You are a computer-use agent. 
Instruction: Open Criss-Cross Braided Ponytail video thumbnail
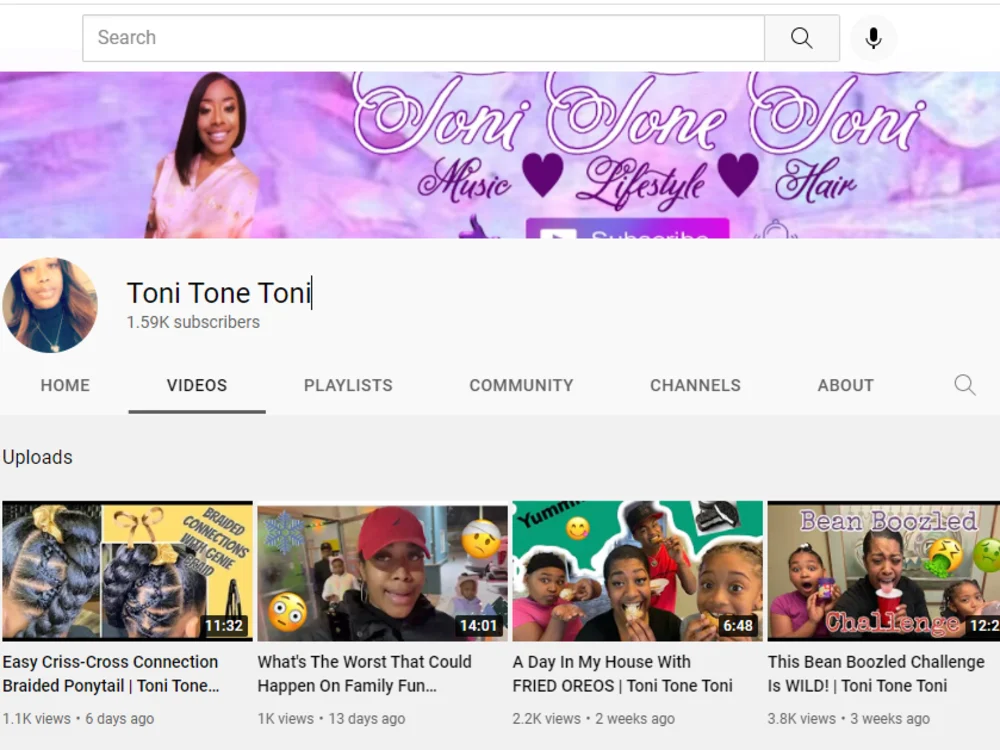click(128, 571)
